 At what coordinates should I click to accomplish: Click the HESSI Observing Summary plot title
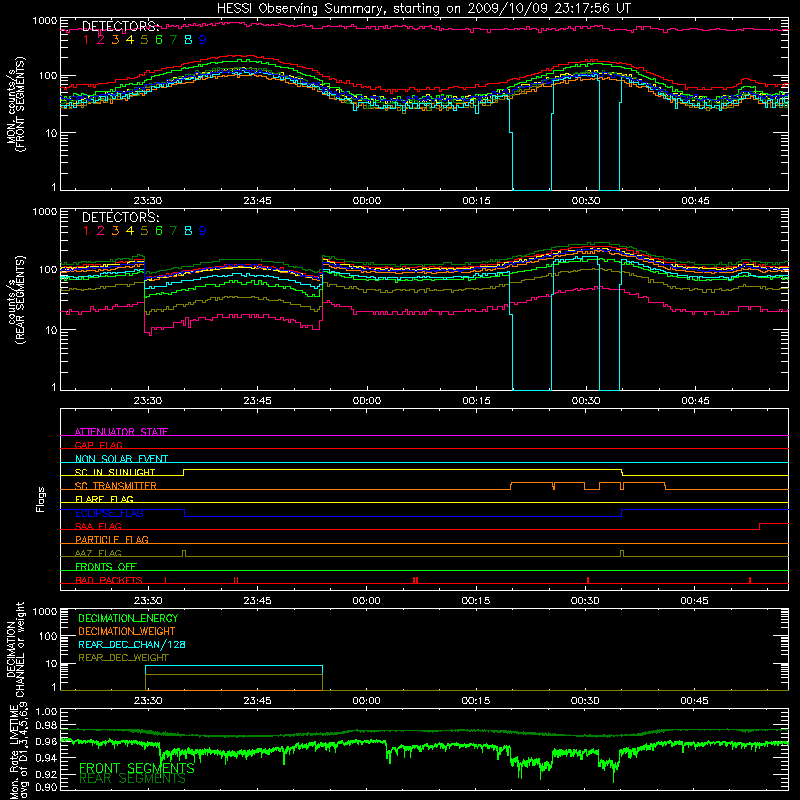(x=424, y=8)
